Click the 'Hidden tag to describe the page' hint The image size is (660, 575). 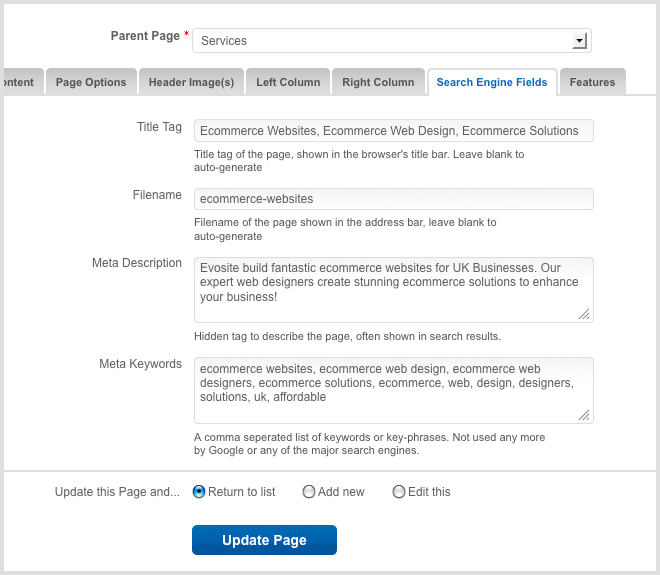[347, 336]
